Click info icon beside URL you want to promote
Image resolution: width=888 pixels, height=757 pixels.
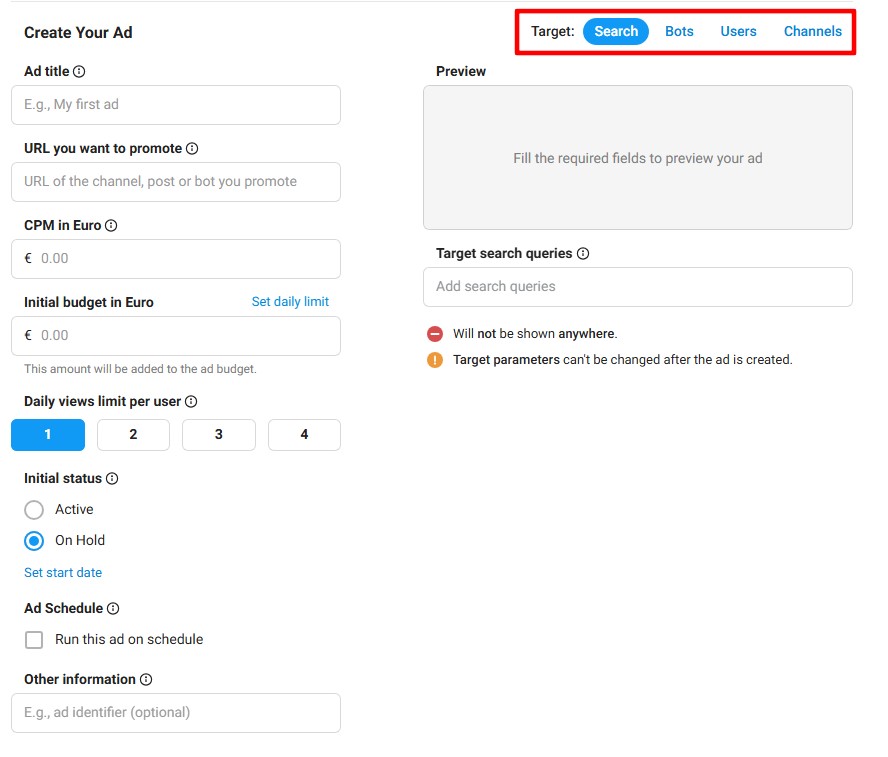click(192, 149)
